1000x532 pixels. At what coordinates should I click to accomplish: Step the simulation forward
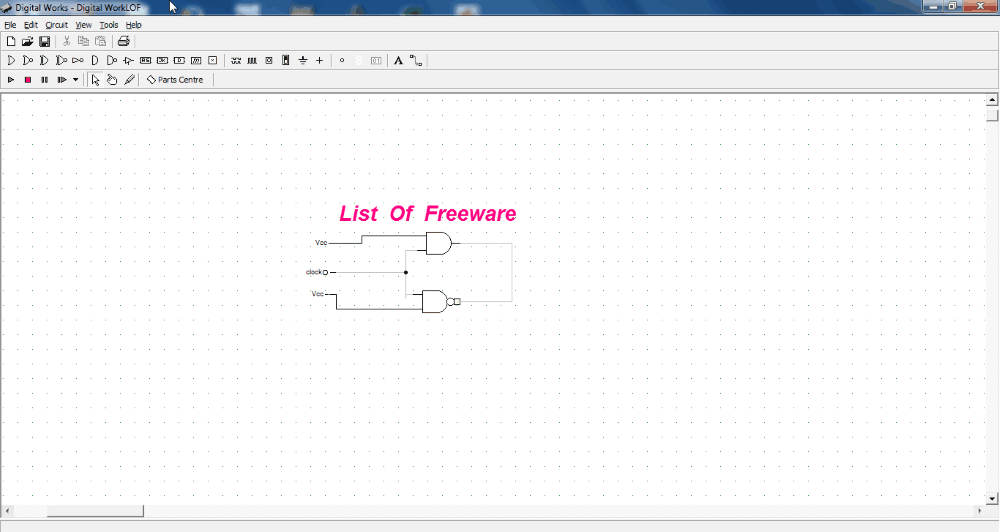(x=62, y=80)
